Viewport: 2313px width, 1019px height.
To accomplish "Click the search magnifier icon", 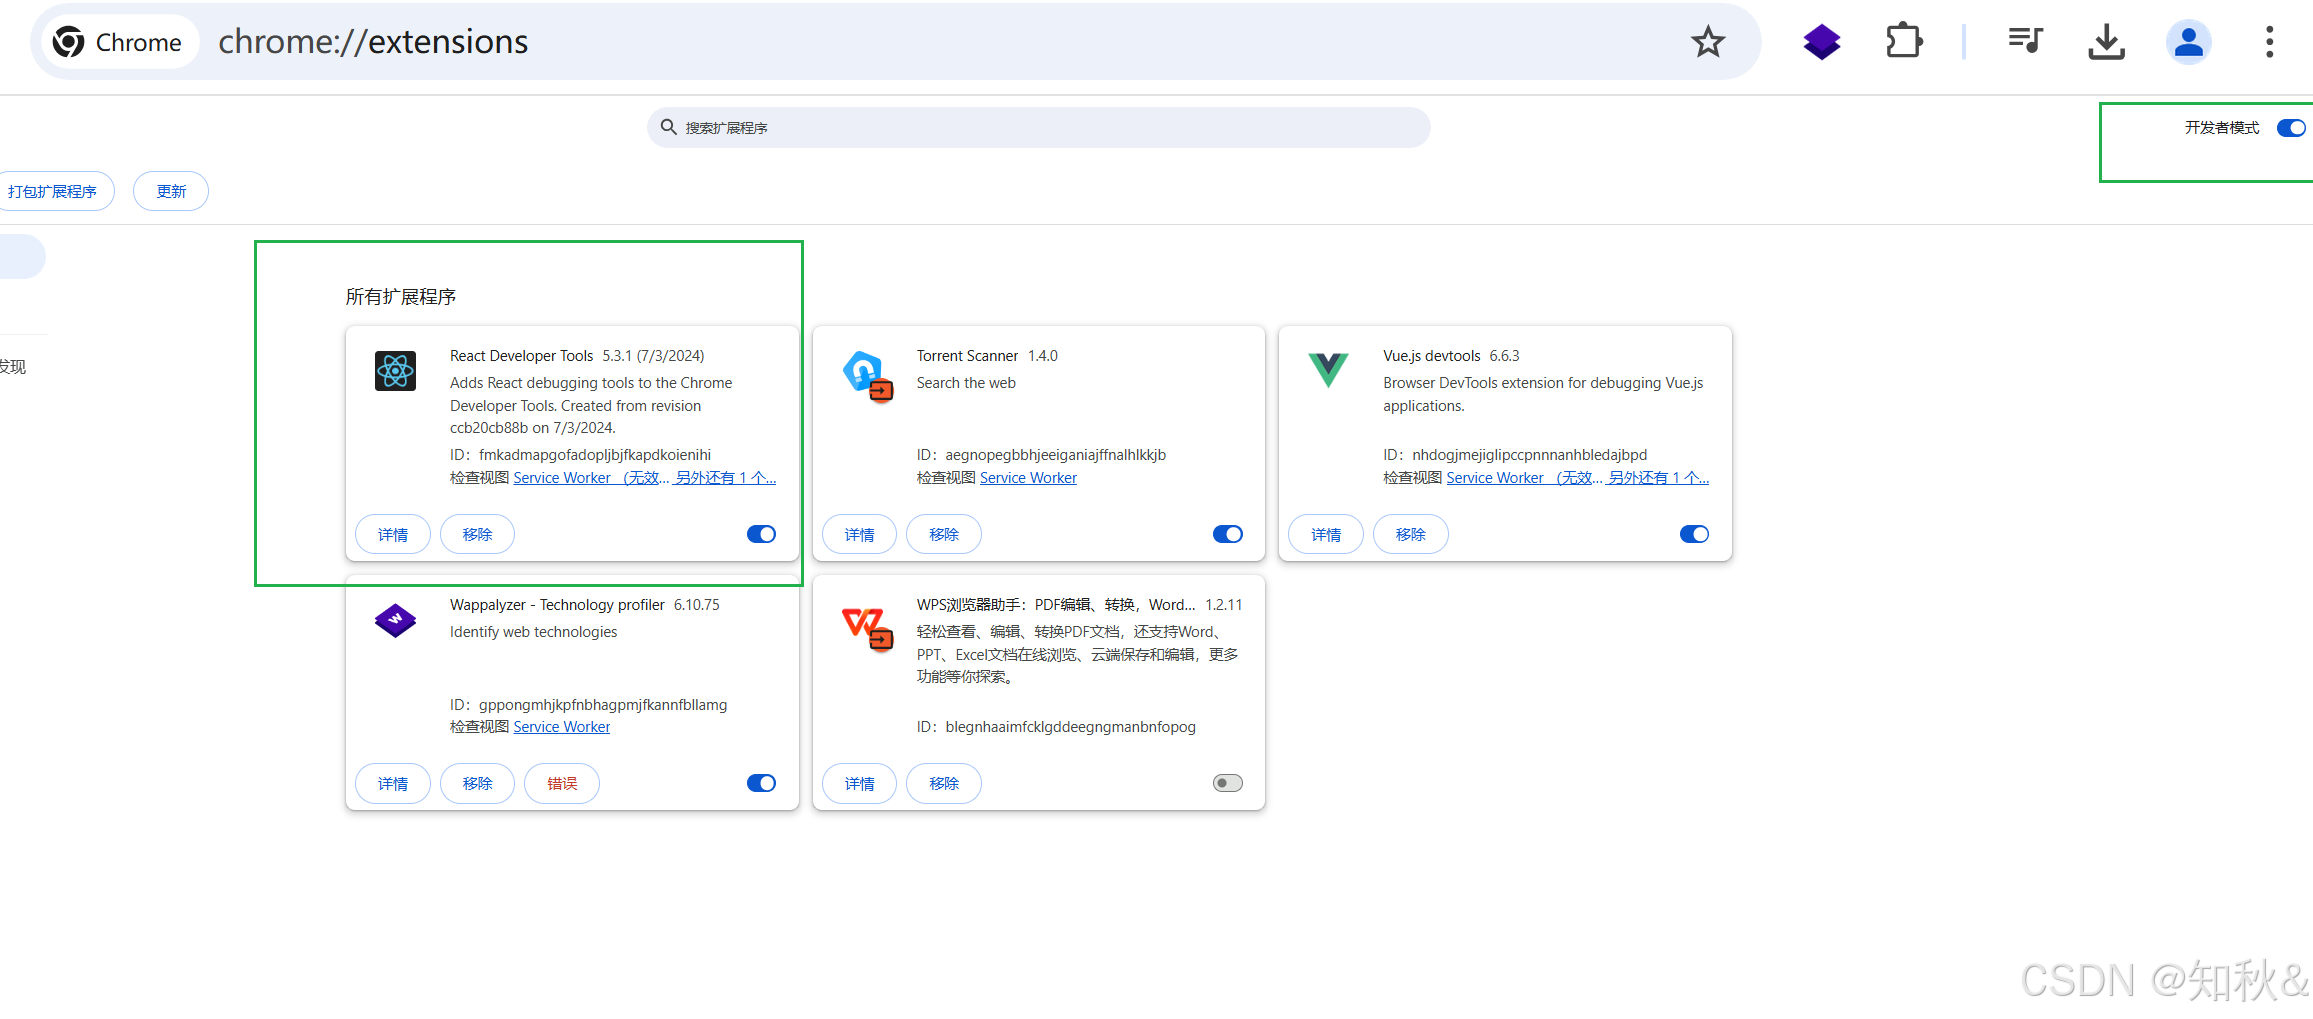I will tap(669, 127).
